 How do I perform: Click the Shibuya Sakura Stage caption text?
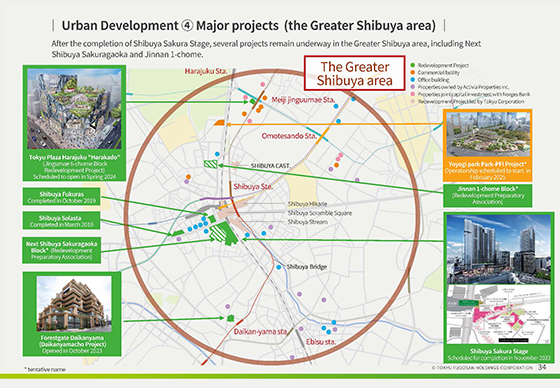pyautogui.click(x=499, y=354)
